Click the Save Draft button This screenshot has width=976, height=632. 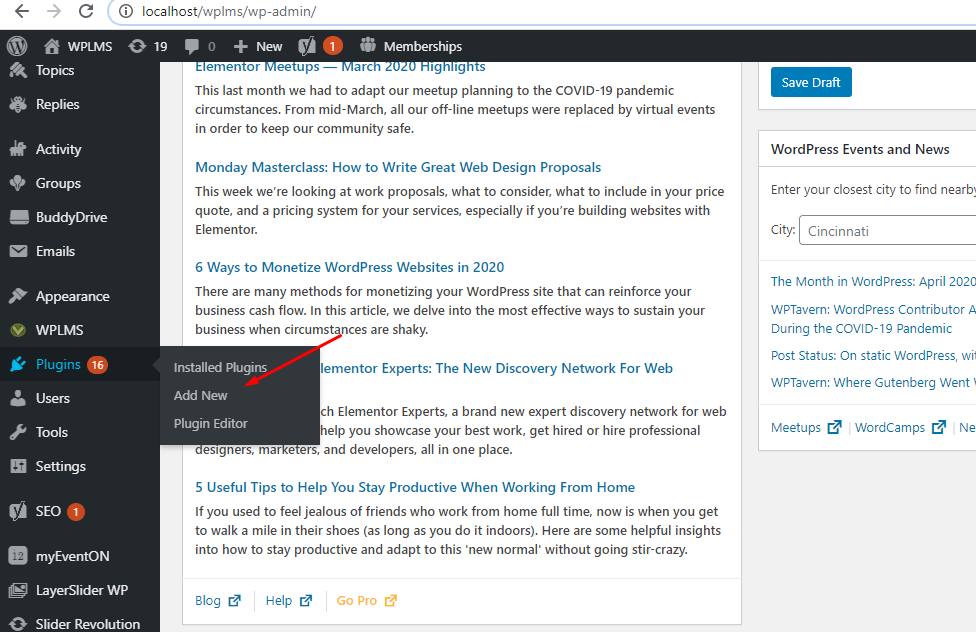[x=811, y=82]
